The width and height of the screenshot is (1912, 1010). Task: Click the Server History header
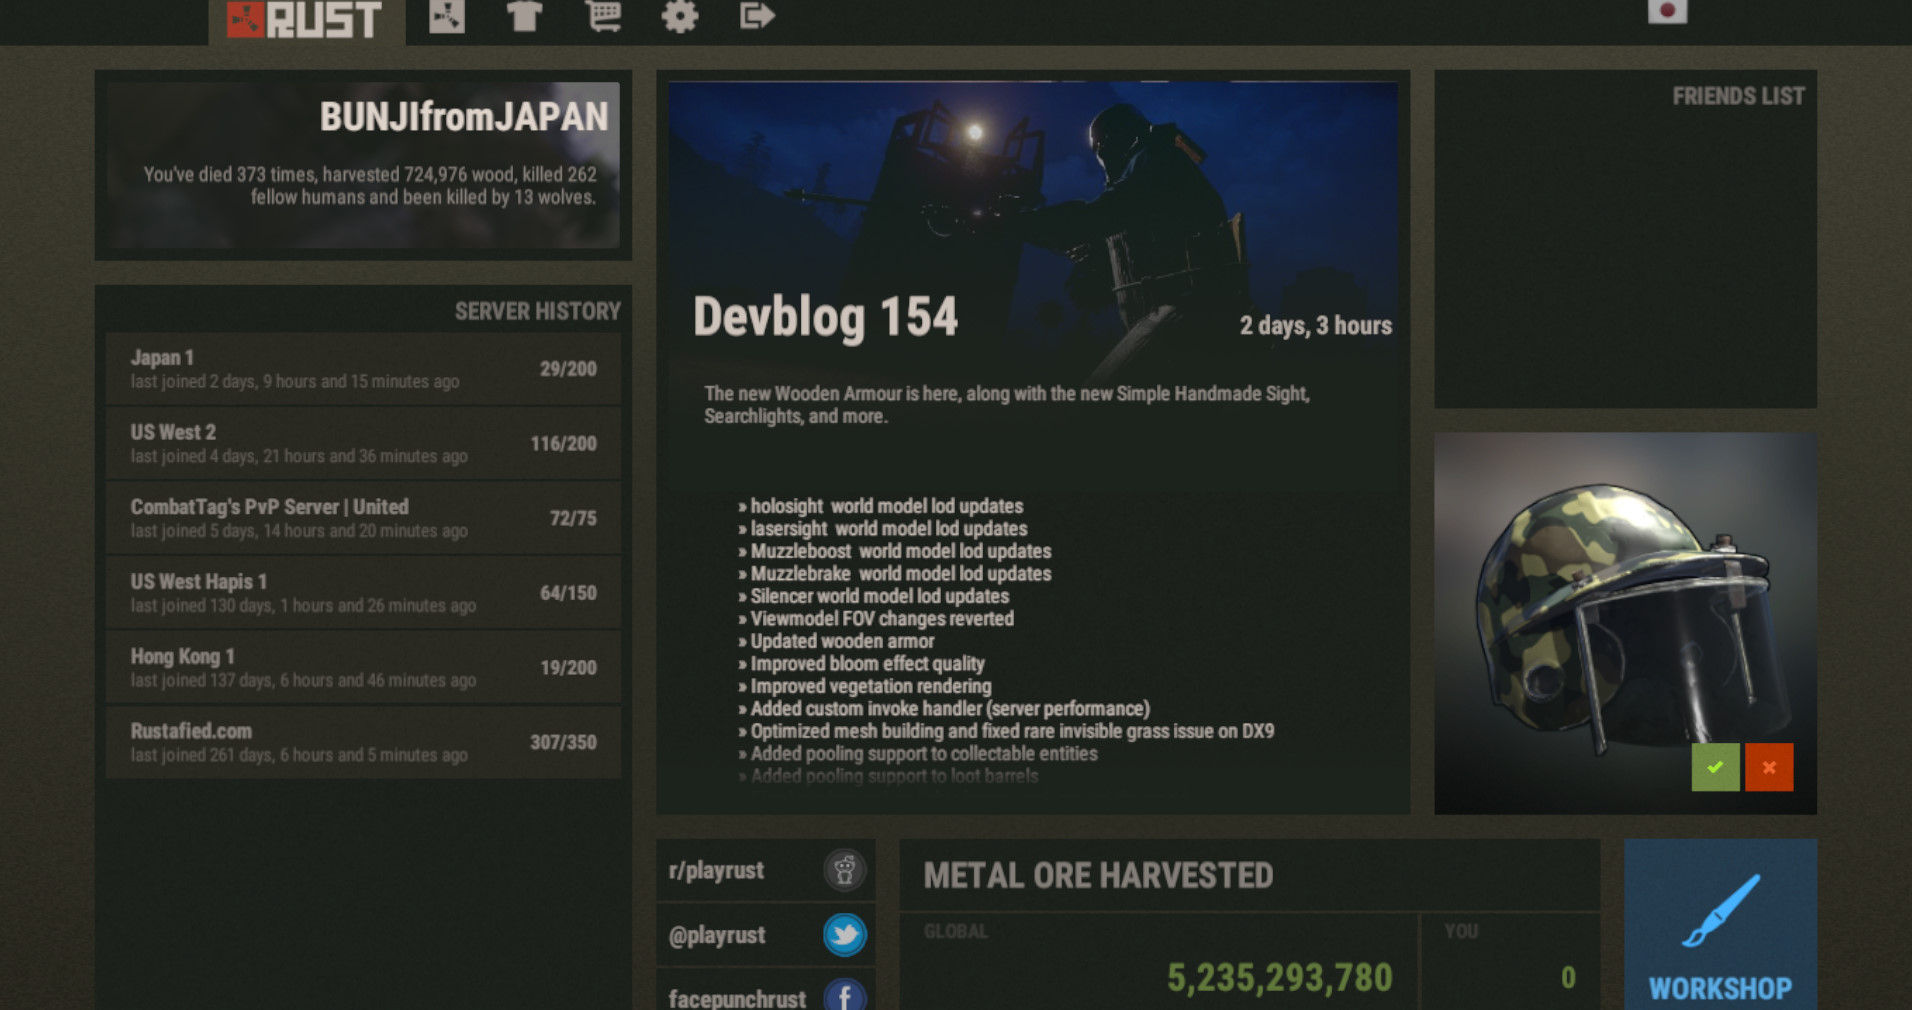[538, 311]
